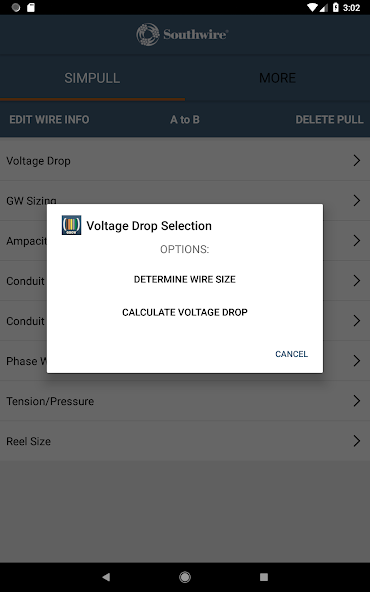Screen dimensions: 370x592
Task: Switch to the MORE tab
Action: pos(278,78)
